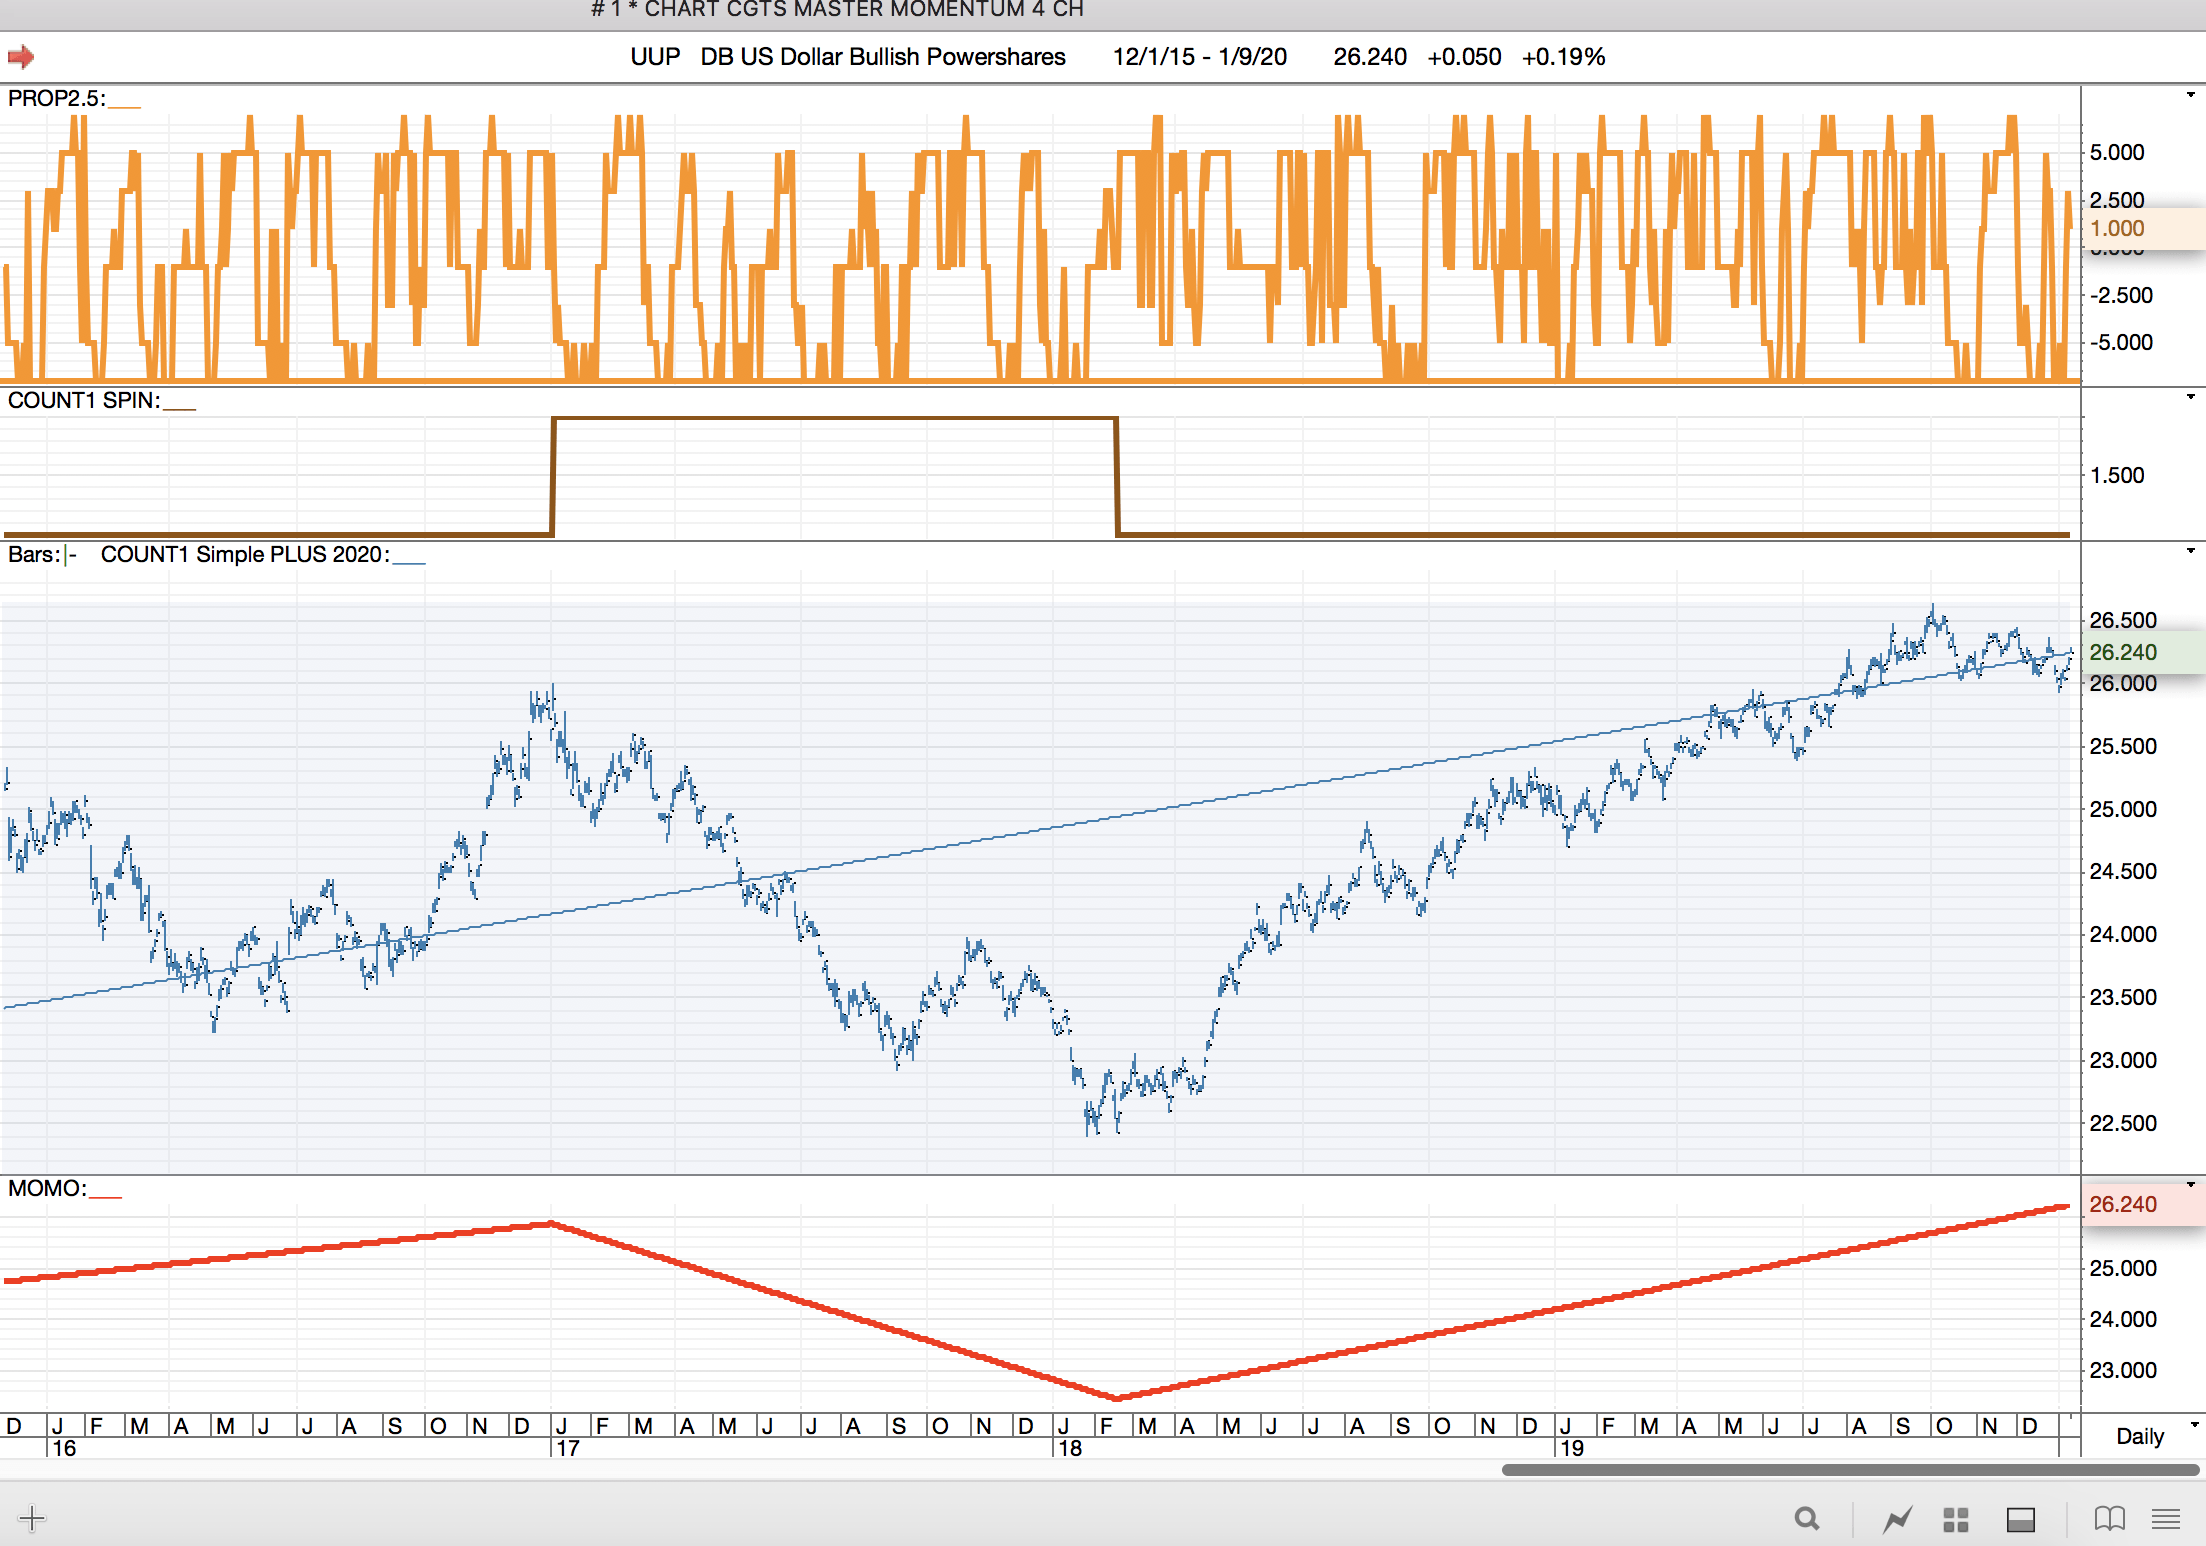Screen dimensions: 2206x1546
Task: Open the COUNT1 SPIN pane dropdown arrow
Action: 2190,397
